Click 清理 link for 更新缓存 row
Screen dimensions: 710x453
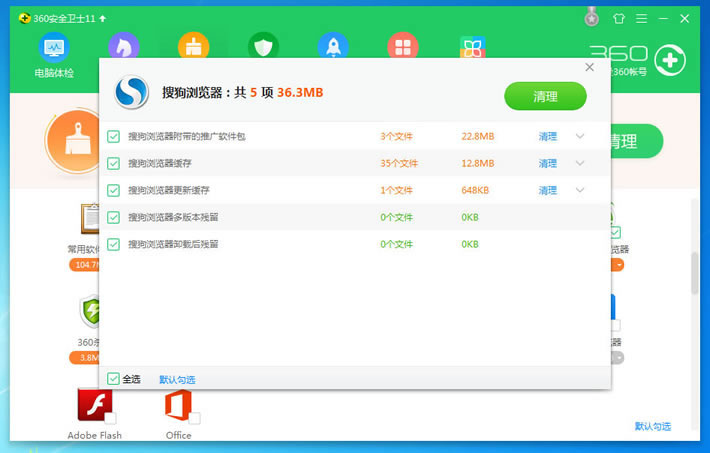point(547,190)
